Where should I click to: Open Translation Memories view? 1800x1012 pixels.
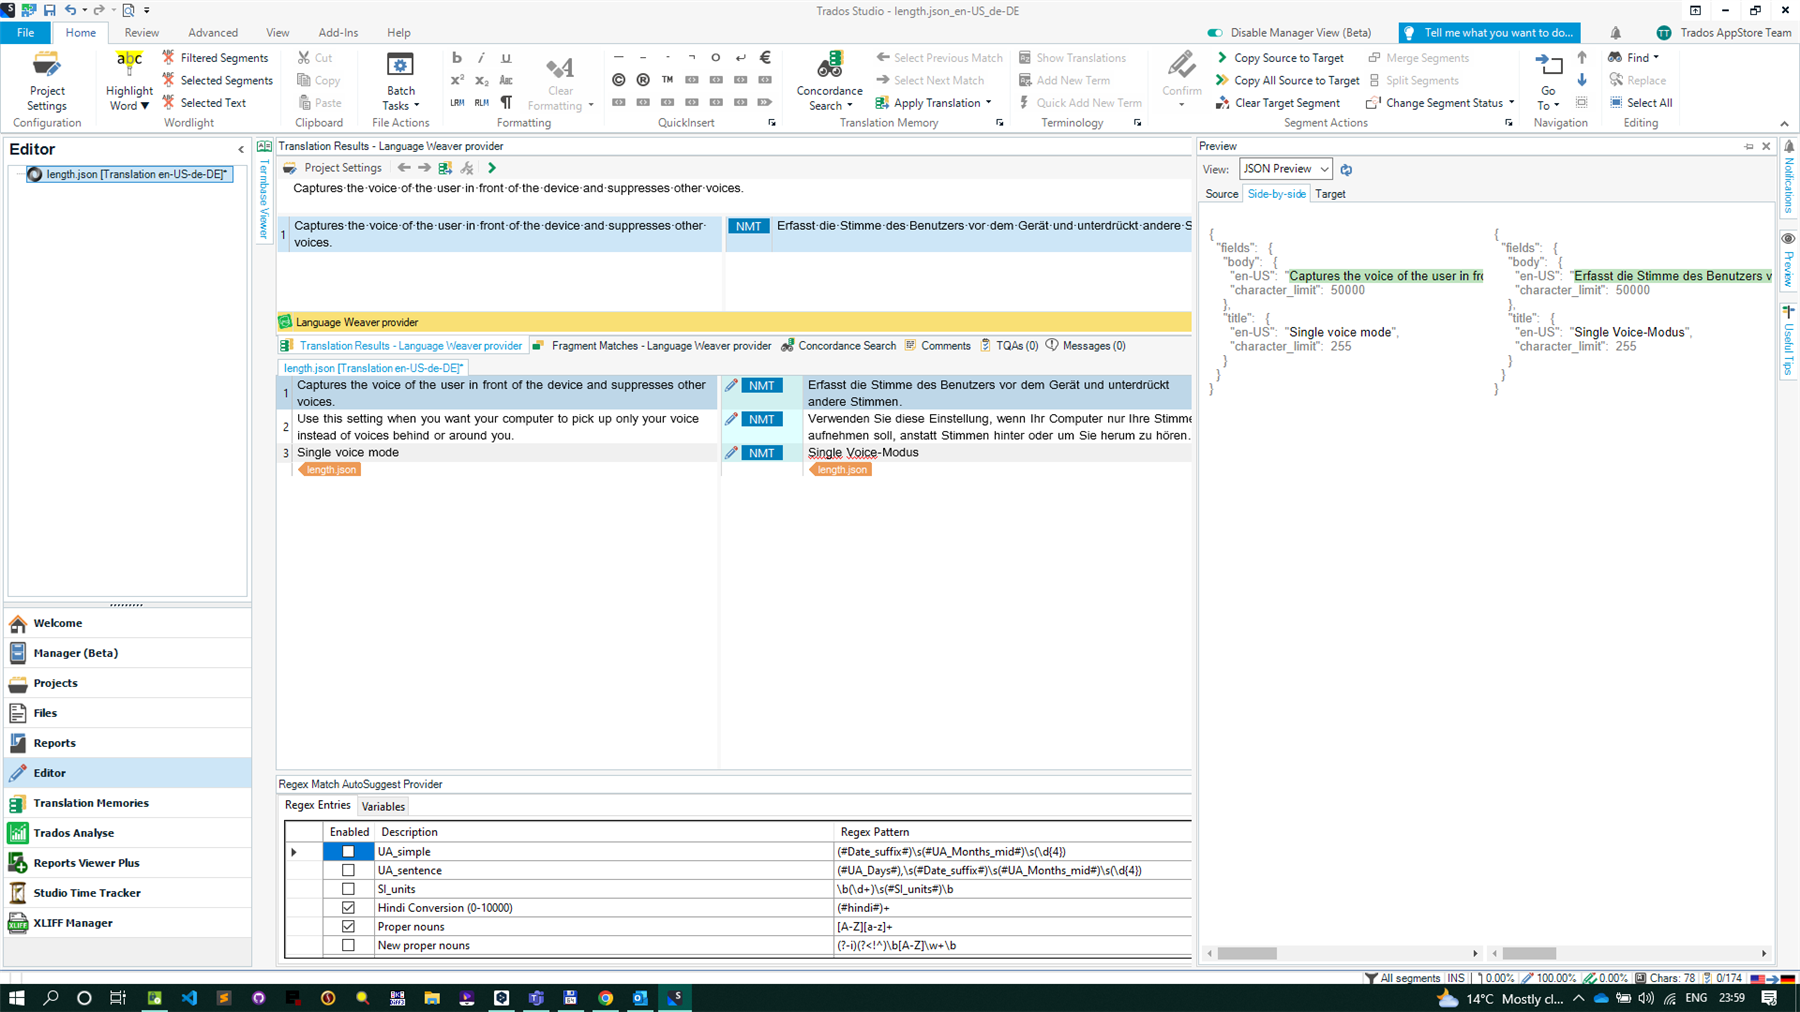pyautogui.click(x=128, y=803)
